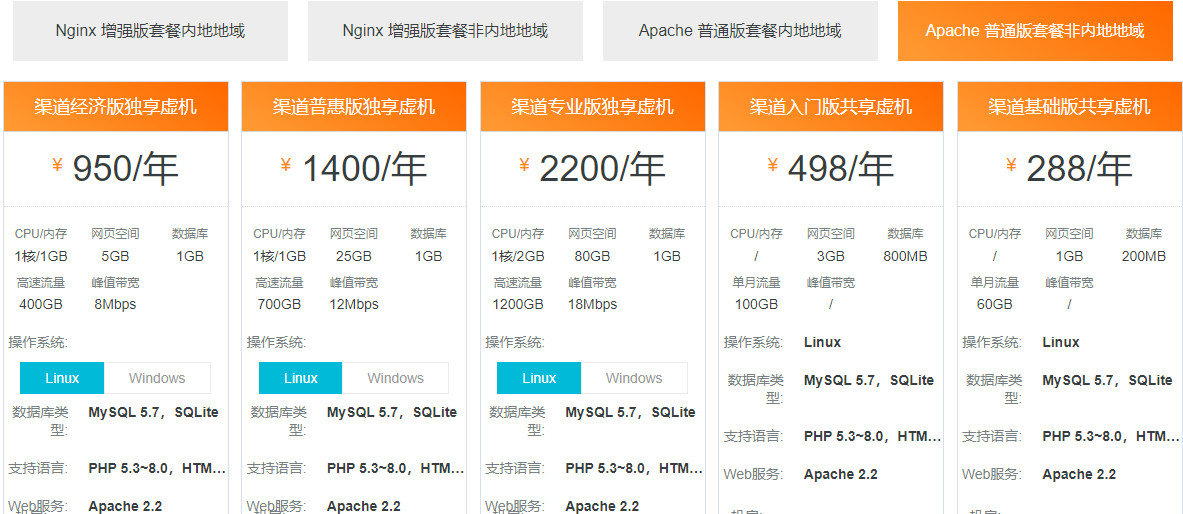Open the 渠道普惠版独享虚机 plan header
Image resolution: width=1183 pixels, height=514 pixels.
click(x=354, y=107)
